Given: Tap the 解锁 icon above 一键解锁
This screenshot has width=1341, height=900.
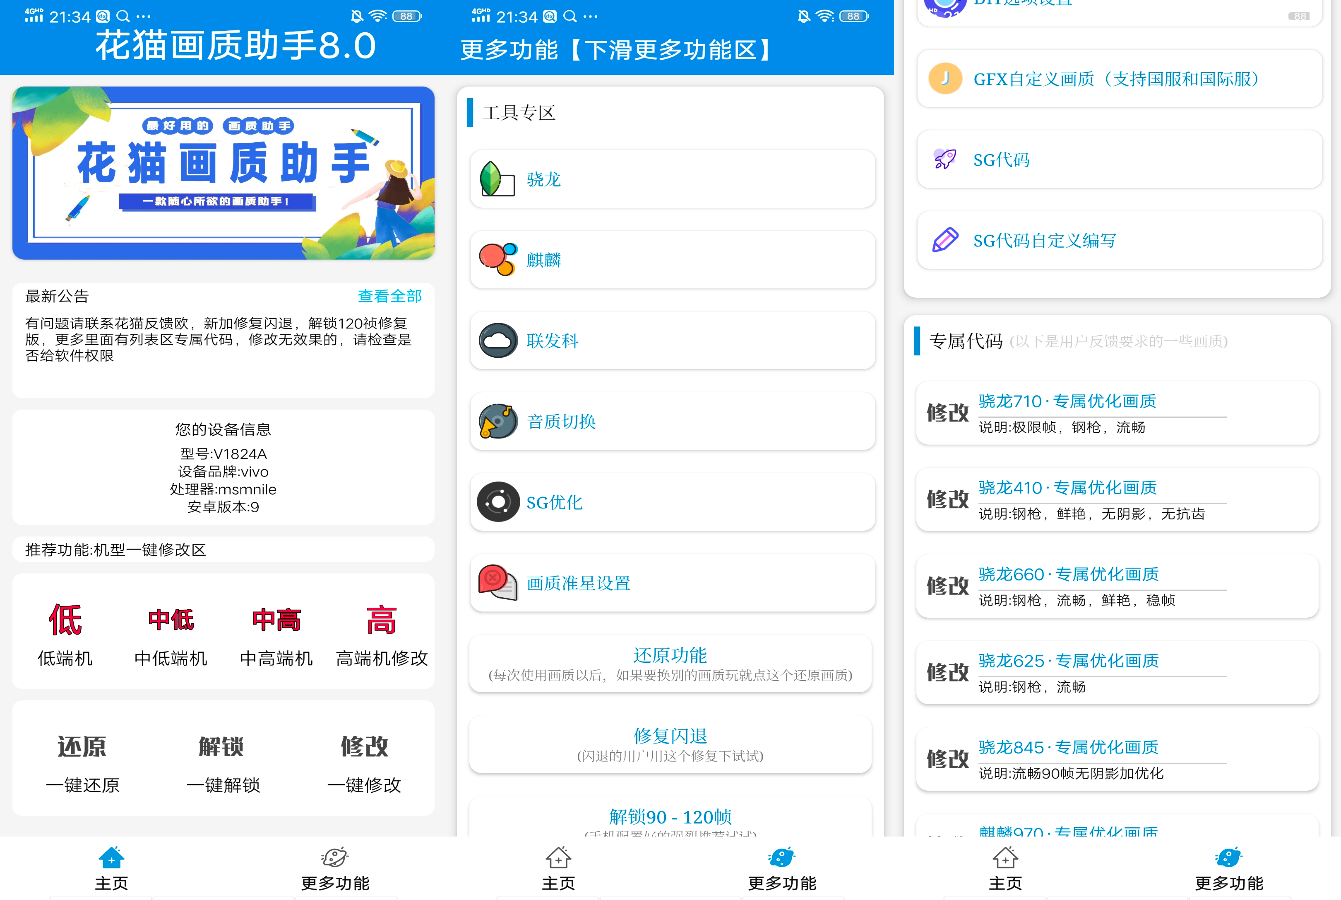Looking at the screenshot, I should pos(222,747).
